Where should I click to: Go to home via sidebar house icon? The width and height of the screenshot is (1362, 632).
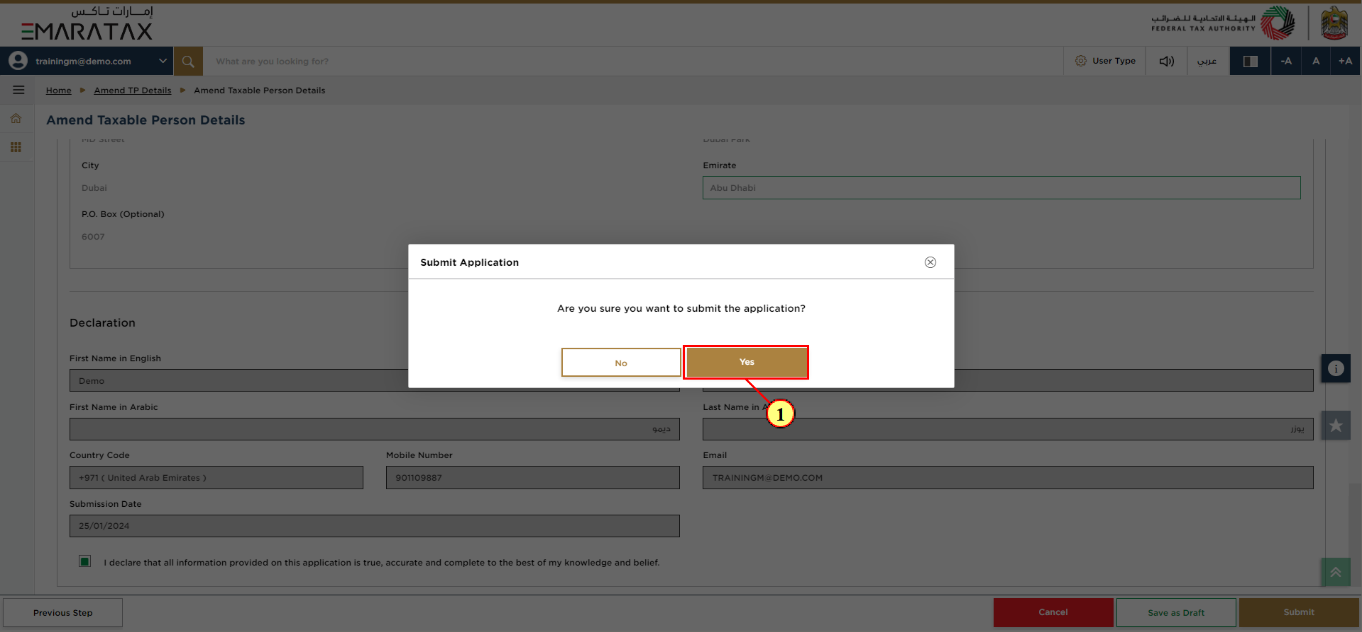click(16, 119)
